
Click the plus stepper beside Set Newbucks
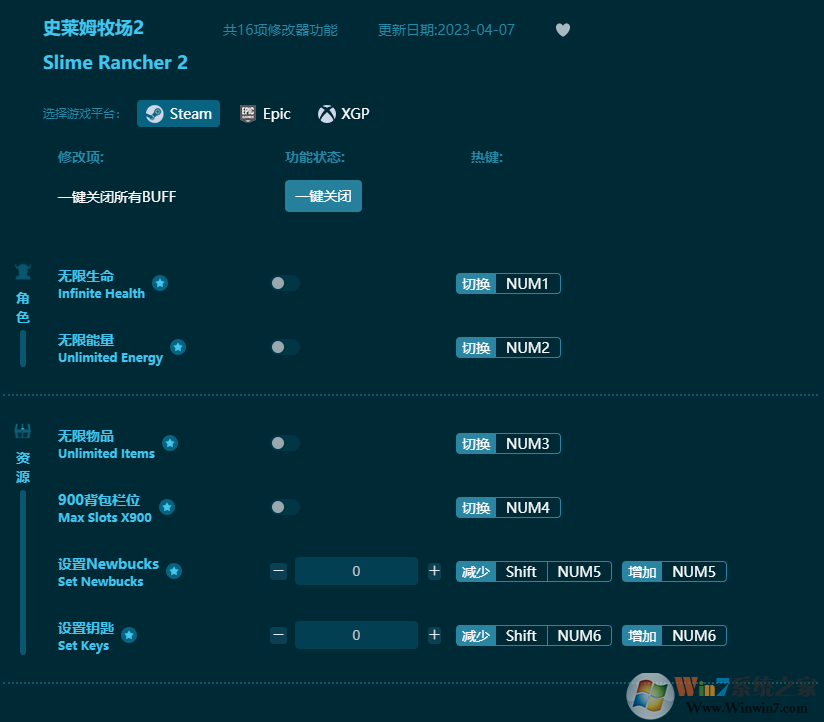pos(433,571)
